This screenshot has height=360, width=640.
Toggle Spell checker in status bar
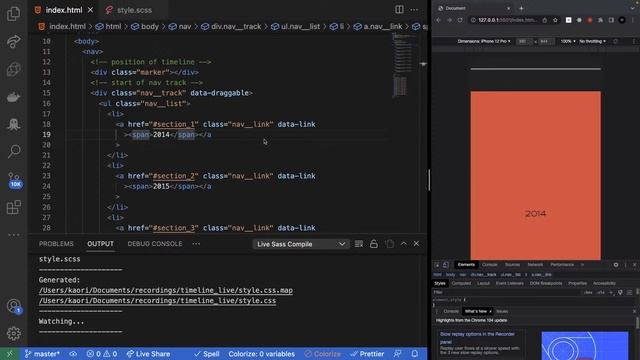[x=207, y=354]
